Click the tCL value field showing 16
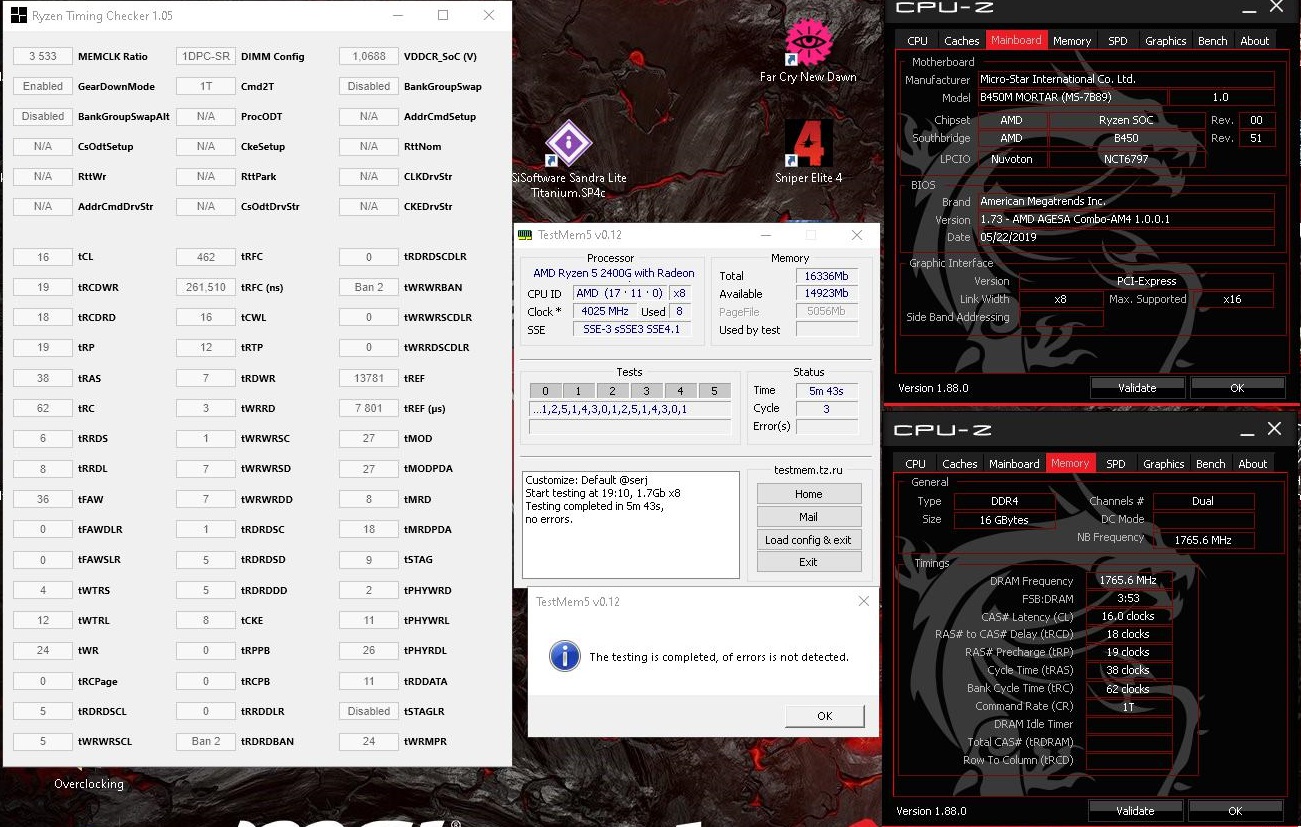Screen dimensions: 1301x827 (x=42, y=257)
